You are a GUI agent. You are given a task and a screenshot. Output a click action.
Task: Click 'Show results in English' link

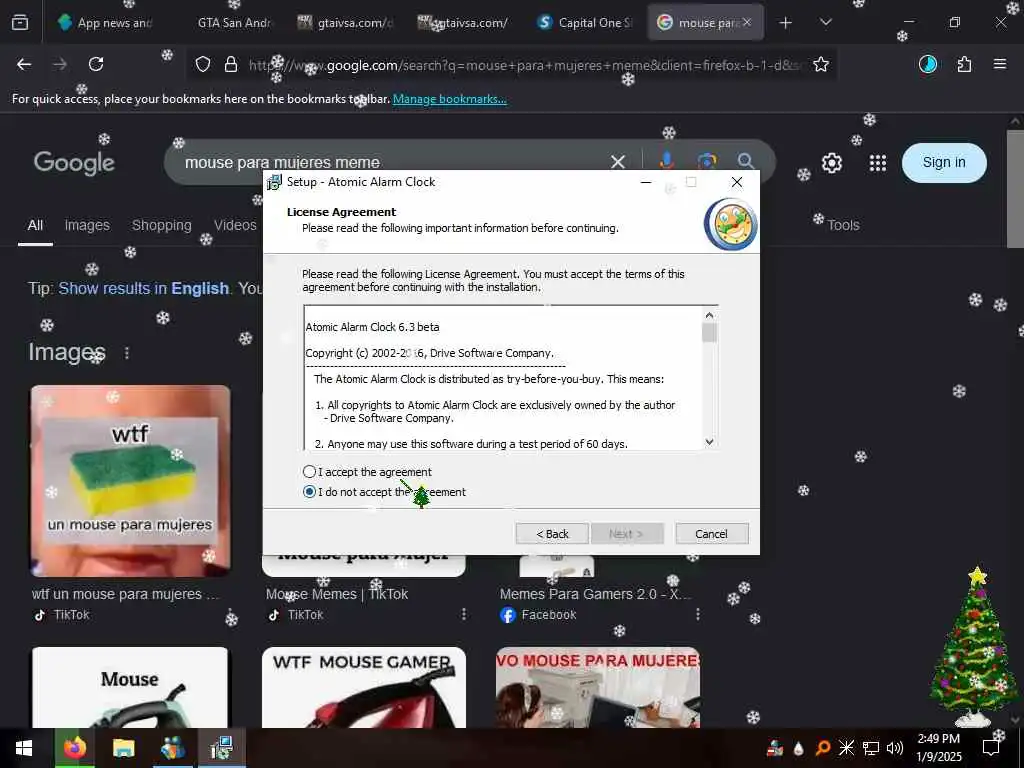tap(143, 289)
